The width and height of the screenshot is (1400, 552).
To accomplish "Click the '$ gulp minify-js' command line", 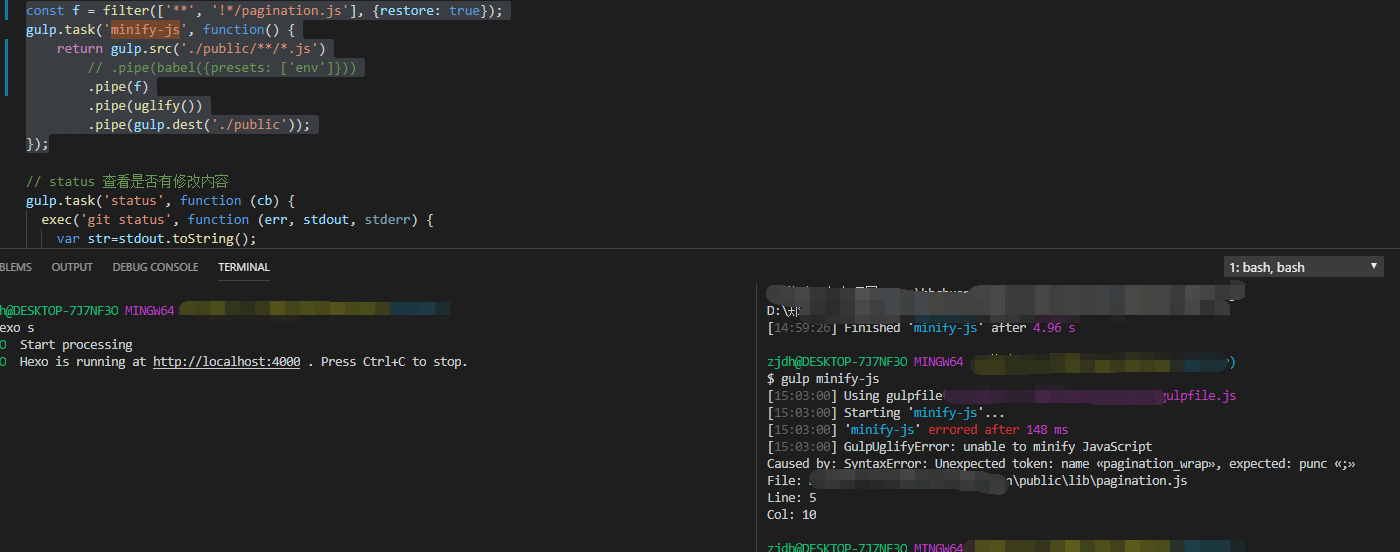I will click(823, 379).
